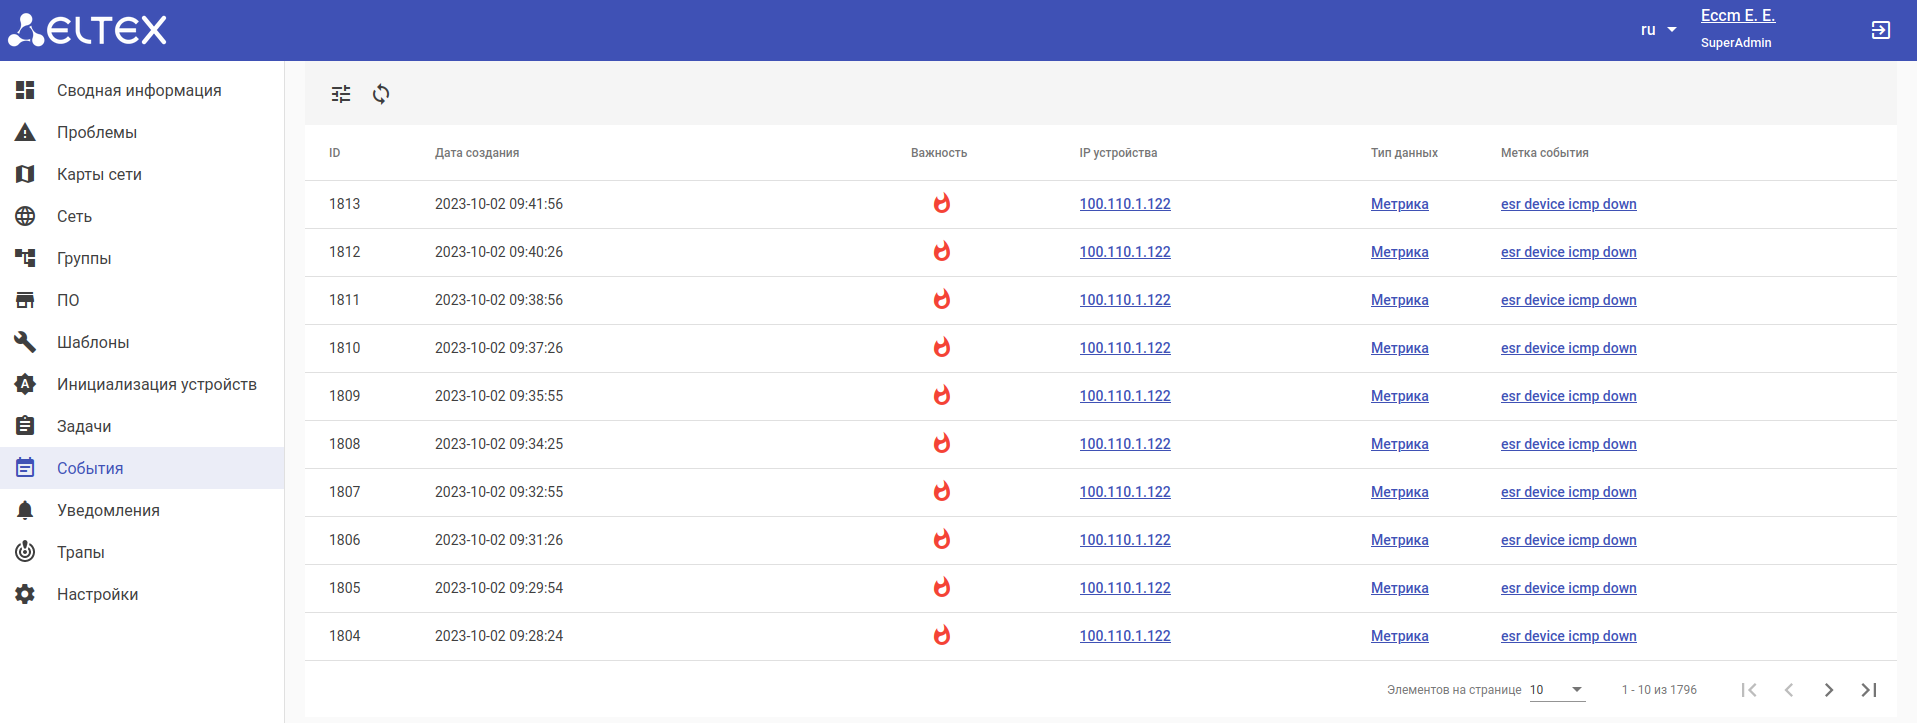Open Инициализация устройств menu item

click(156, 384)
